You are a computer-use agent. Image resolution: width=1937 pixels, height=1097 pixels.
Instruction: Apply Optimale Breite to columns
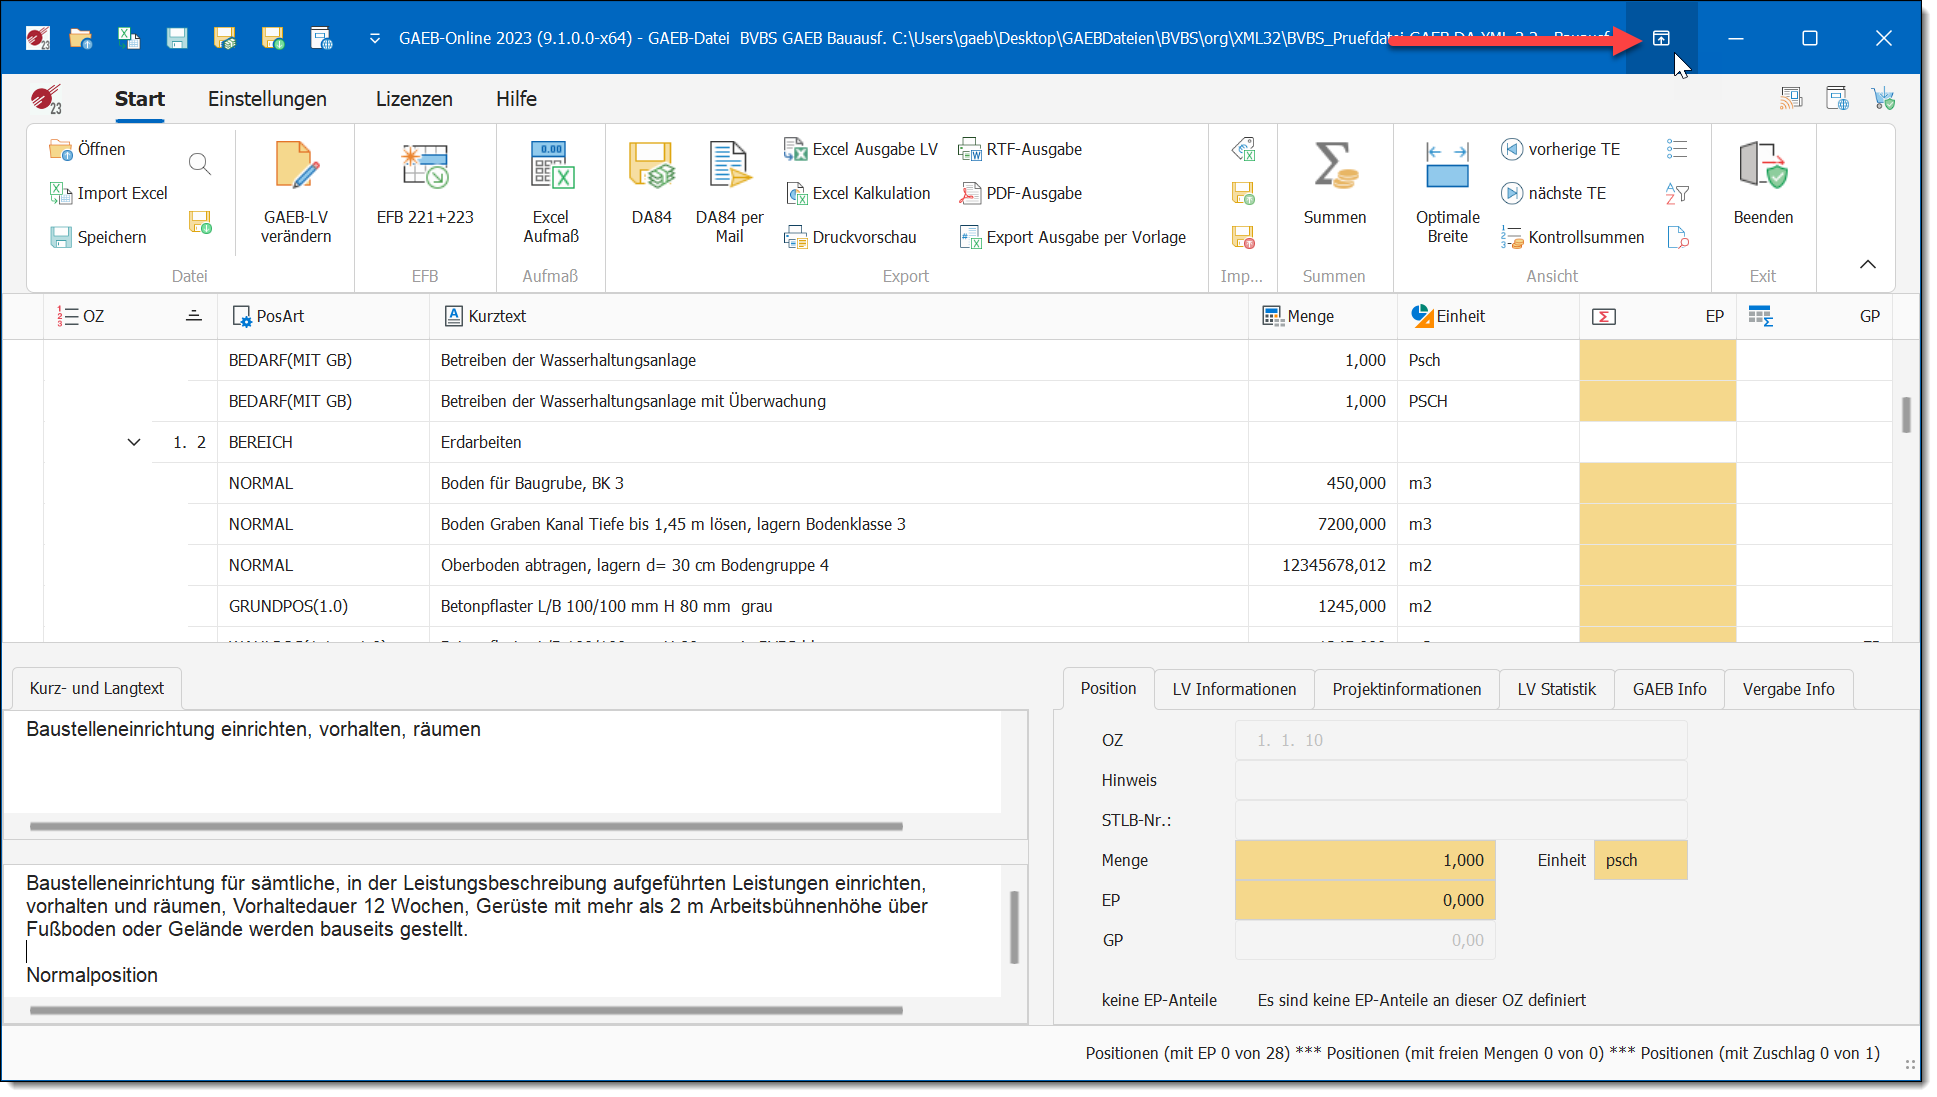tap(1447, 167)
